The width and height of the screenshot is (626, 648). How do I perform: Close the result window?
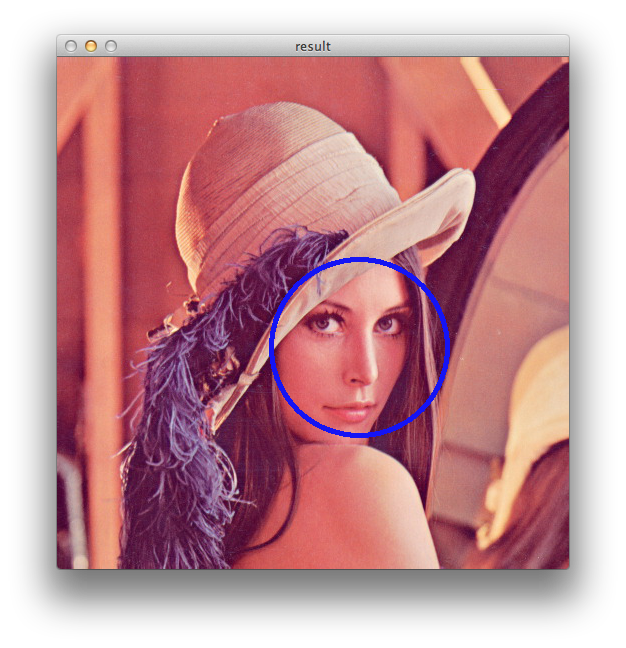click(71, 46)
